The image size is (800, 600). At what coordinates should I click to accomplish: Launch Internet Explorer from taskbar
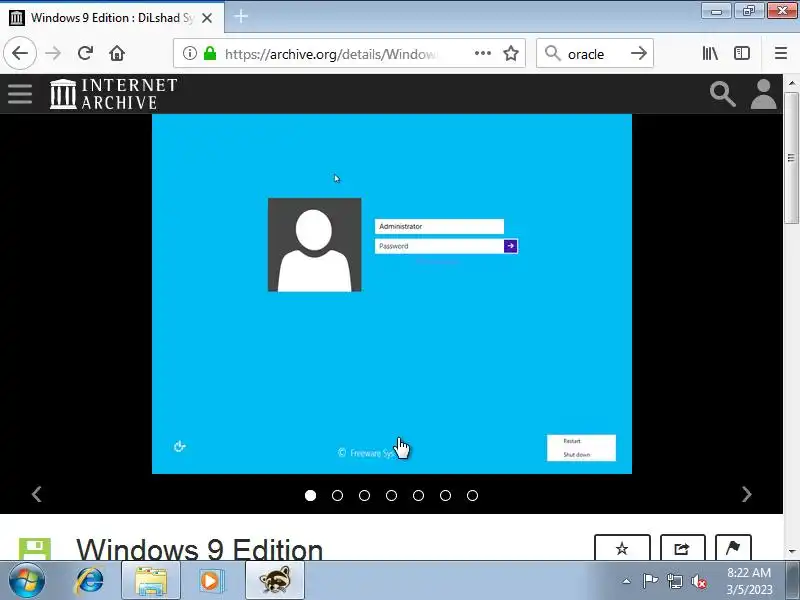(90, 581)
